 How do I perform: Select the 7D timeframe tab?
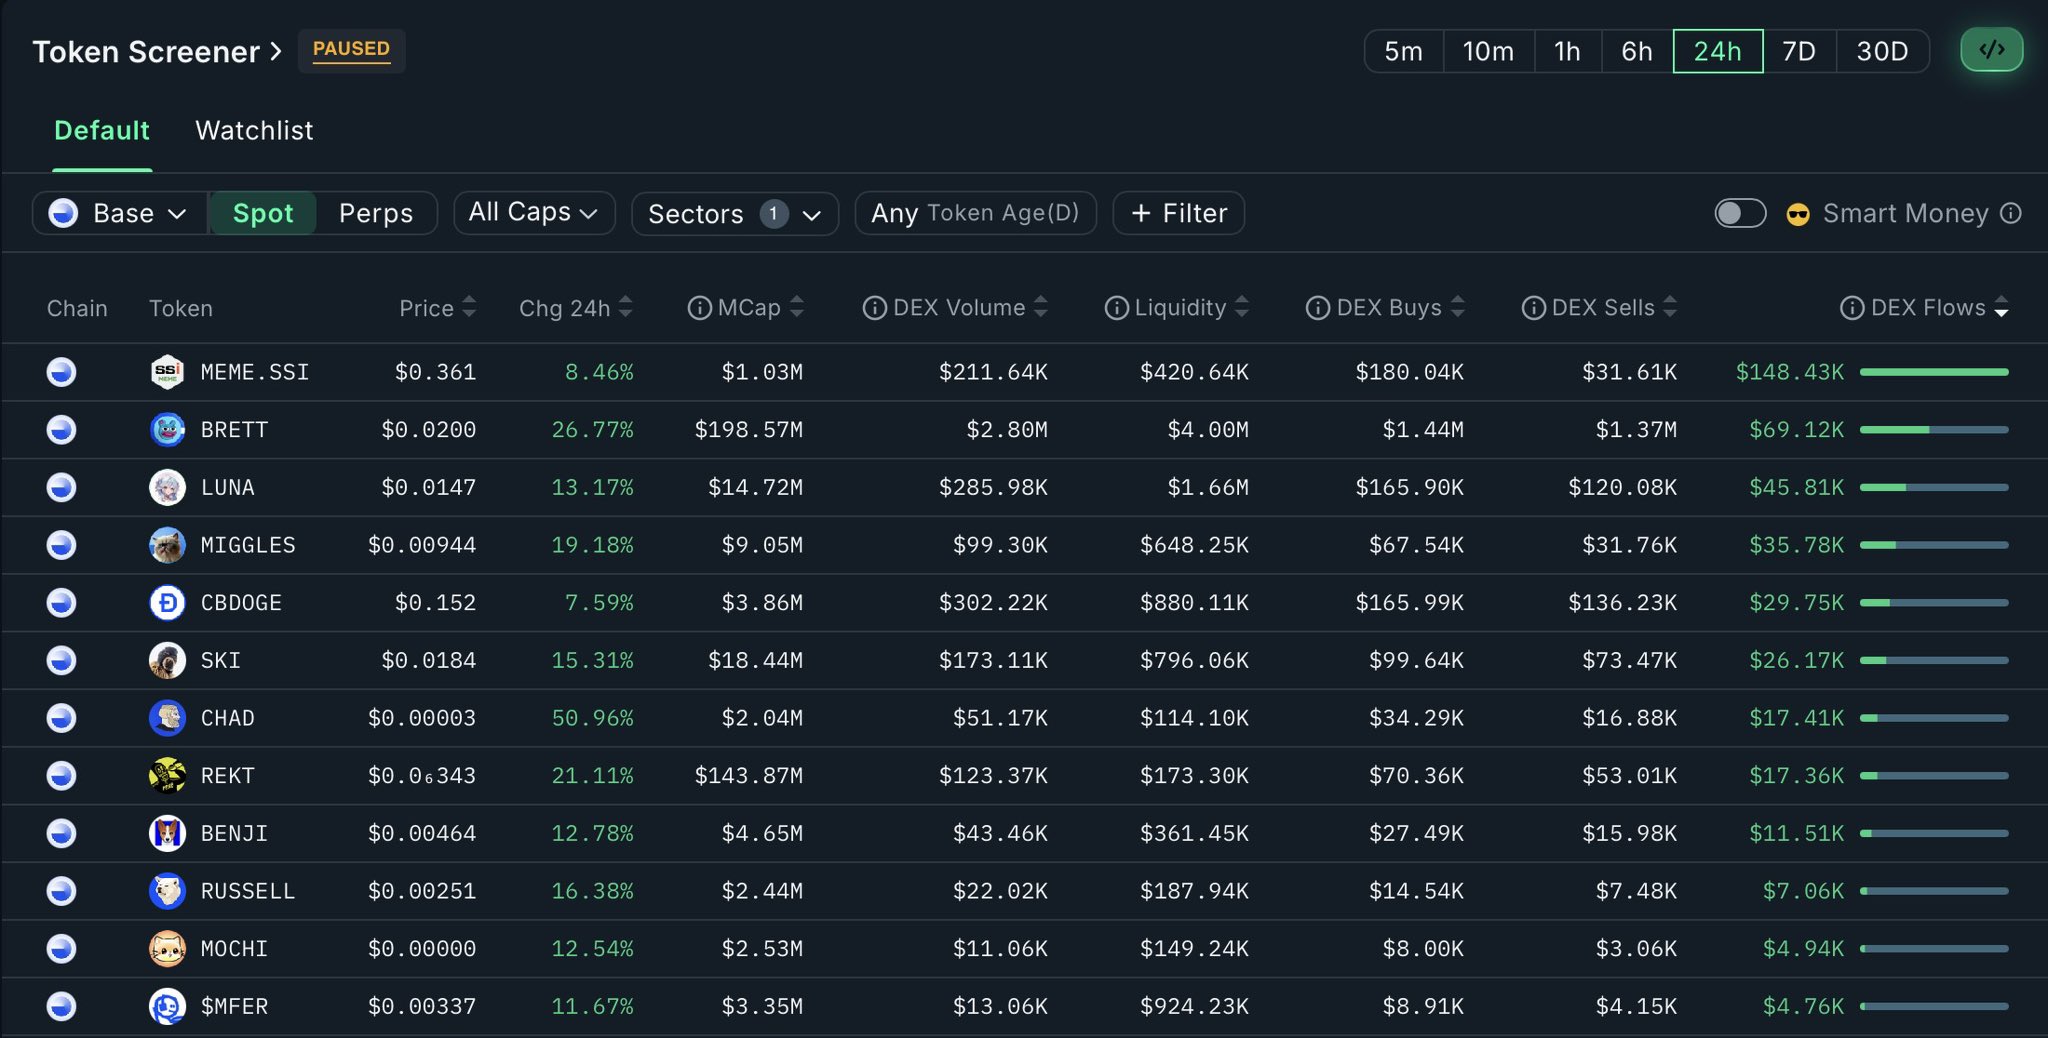[x=1798, y=51]
